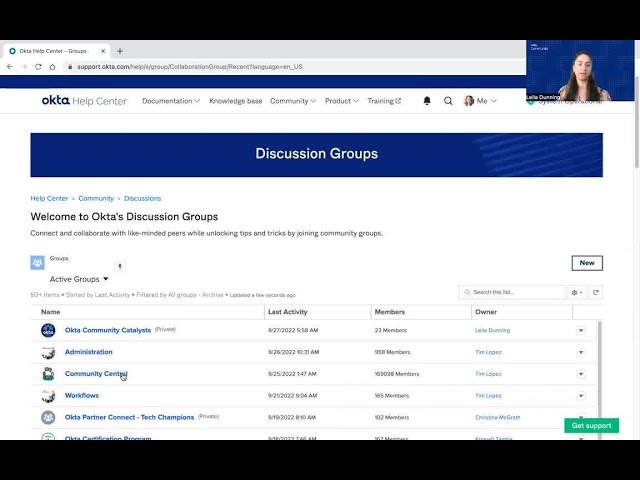
Task: Click the browser back arrow
Action: click(x=10, y=67)
